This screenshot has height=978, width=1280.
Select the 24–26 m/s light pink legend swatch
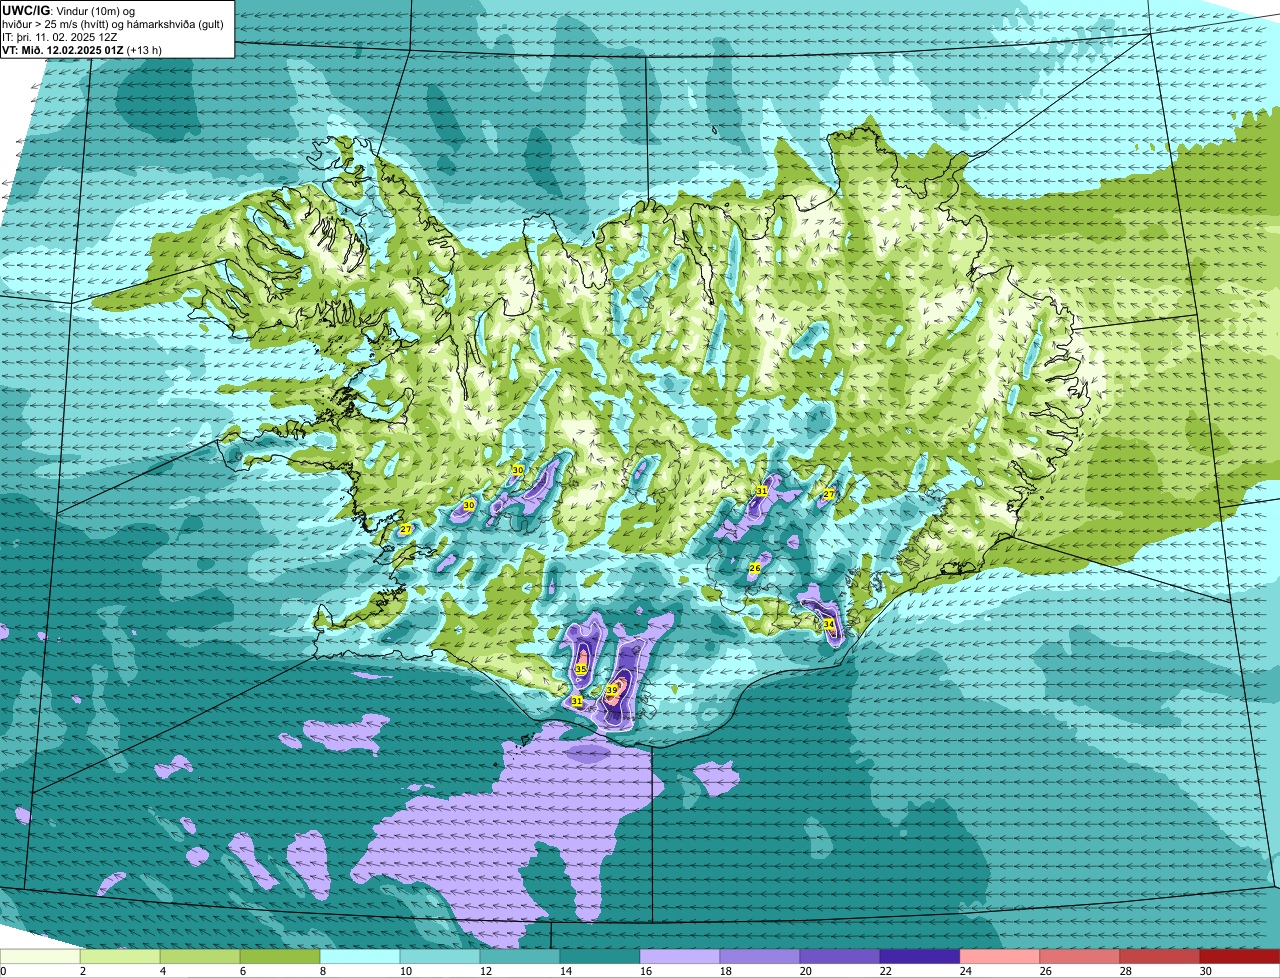1000,957
